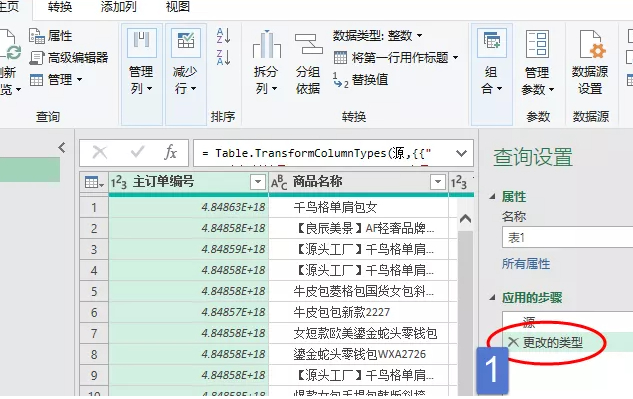Delete the 更改的类型 step X icon
Screen dimensions: 633x399
[513, 342]
